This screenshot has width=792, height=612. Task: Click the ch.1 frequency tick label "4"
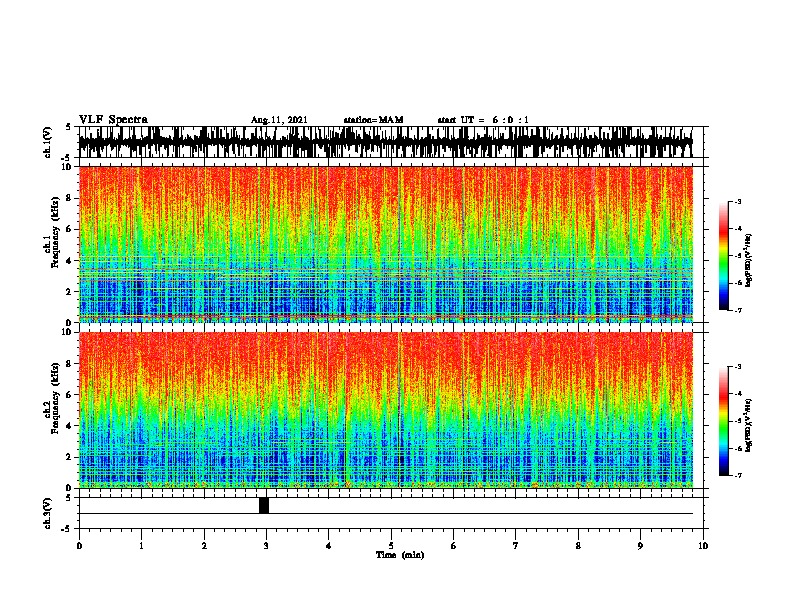(x=69, y=261)
